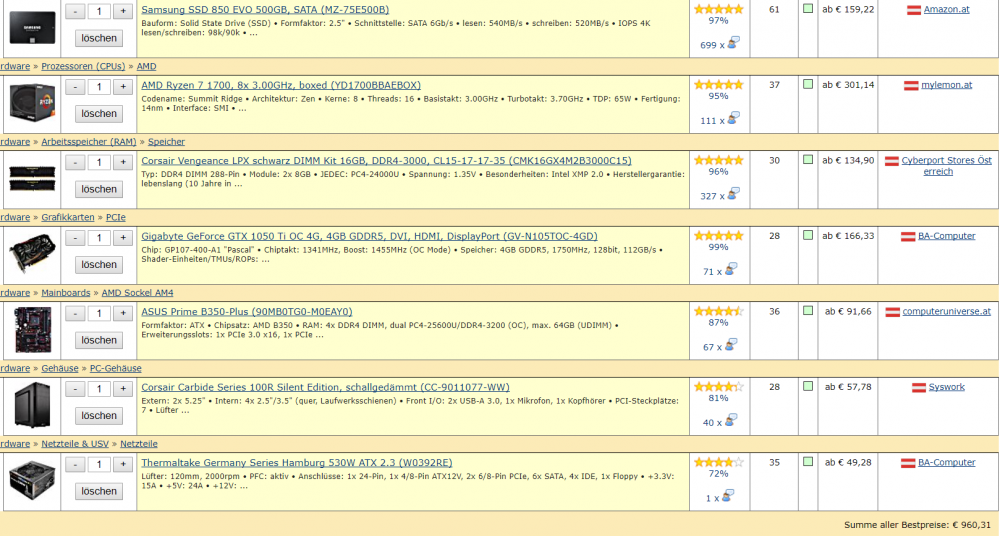Viewport: 1000px width, 536px height.
Task: Decrease quantity of AMD Ryzen 7 with minus
Action: point(75,87)
